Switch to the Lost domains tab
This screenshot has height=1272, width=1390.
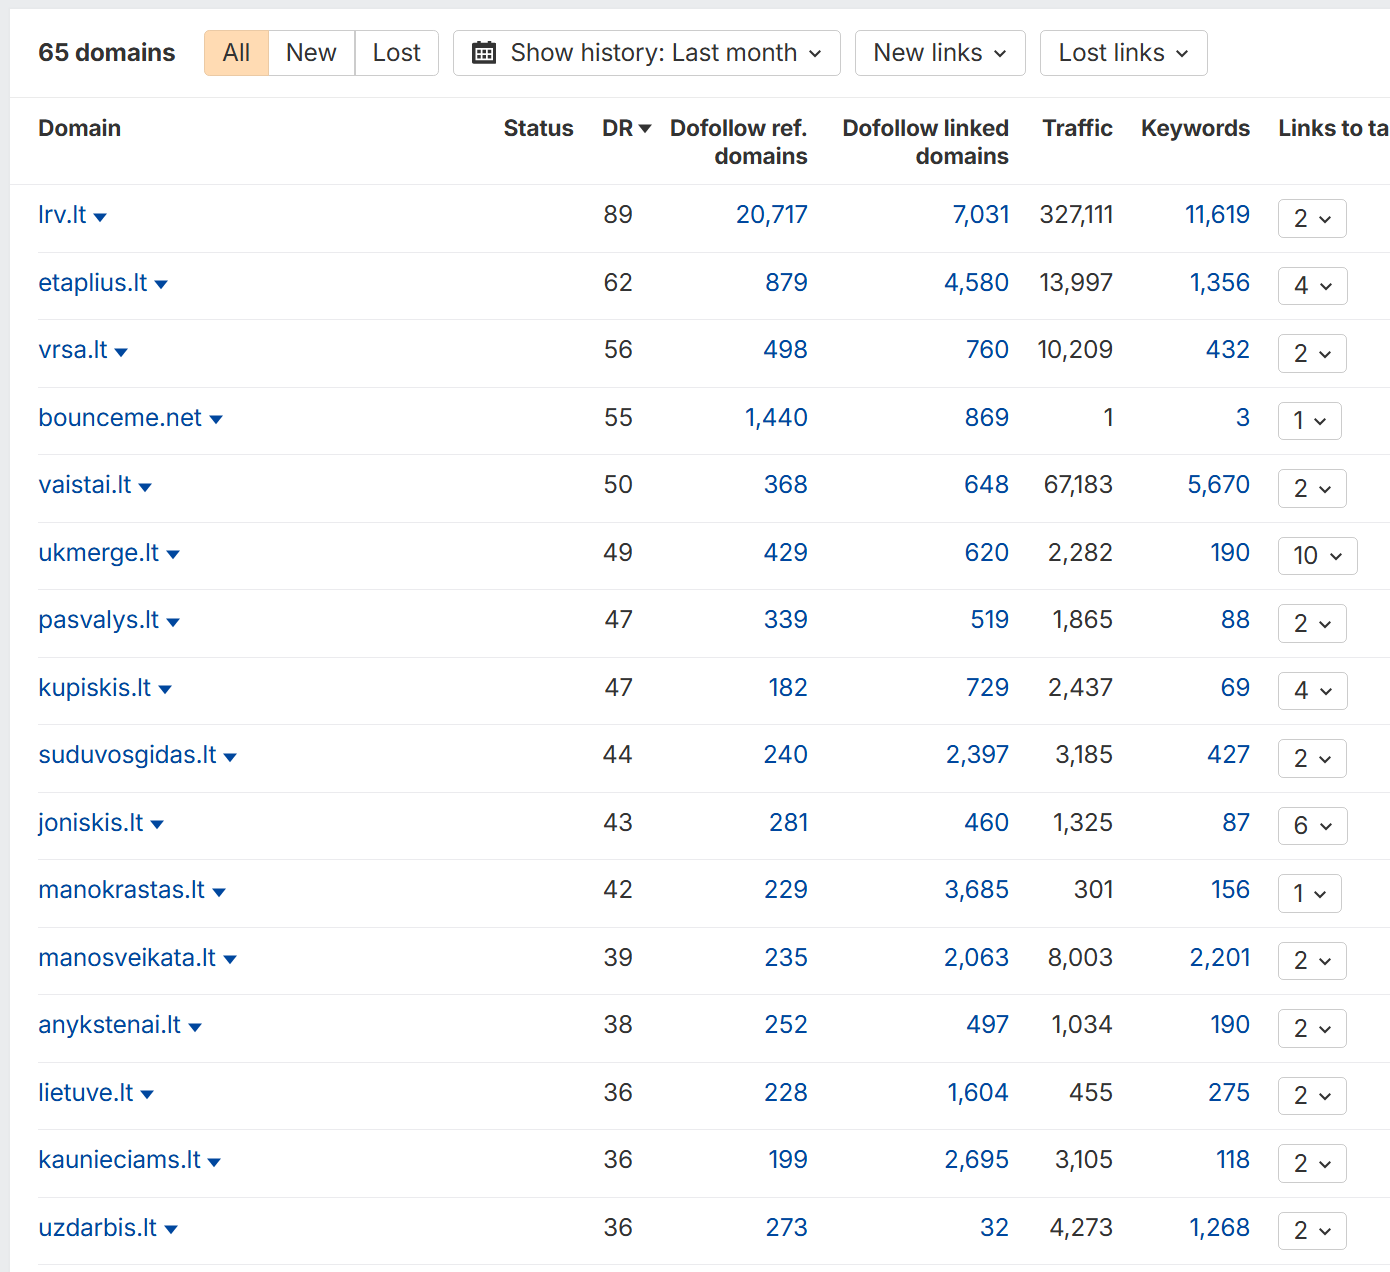pyautogui.click(x=396, y=53)
